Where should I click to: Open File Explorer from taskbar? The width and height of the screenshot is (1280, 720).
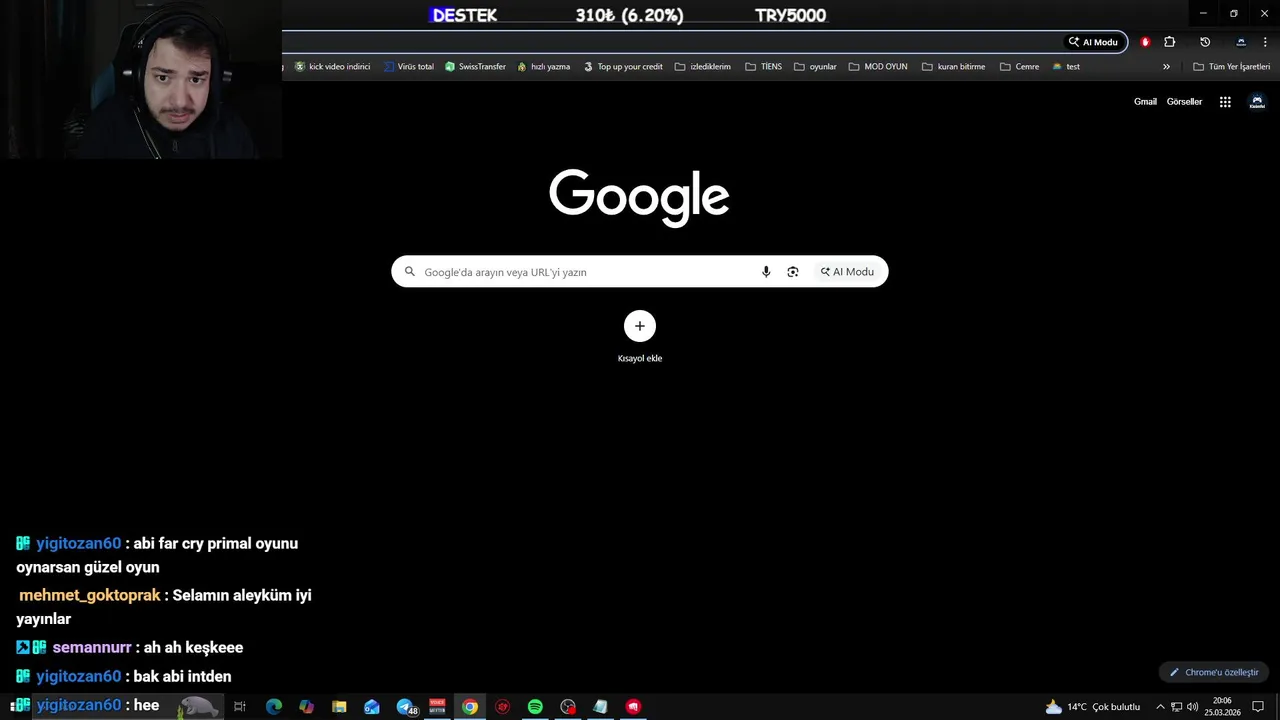[339, 707]
